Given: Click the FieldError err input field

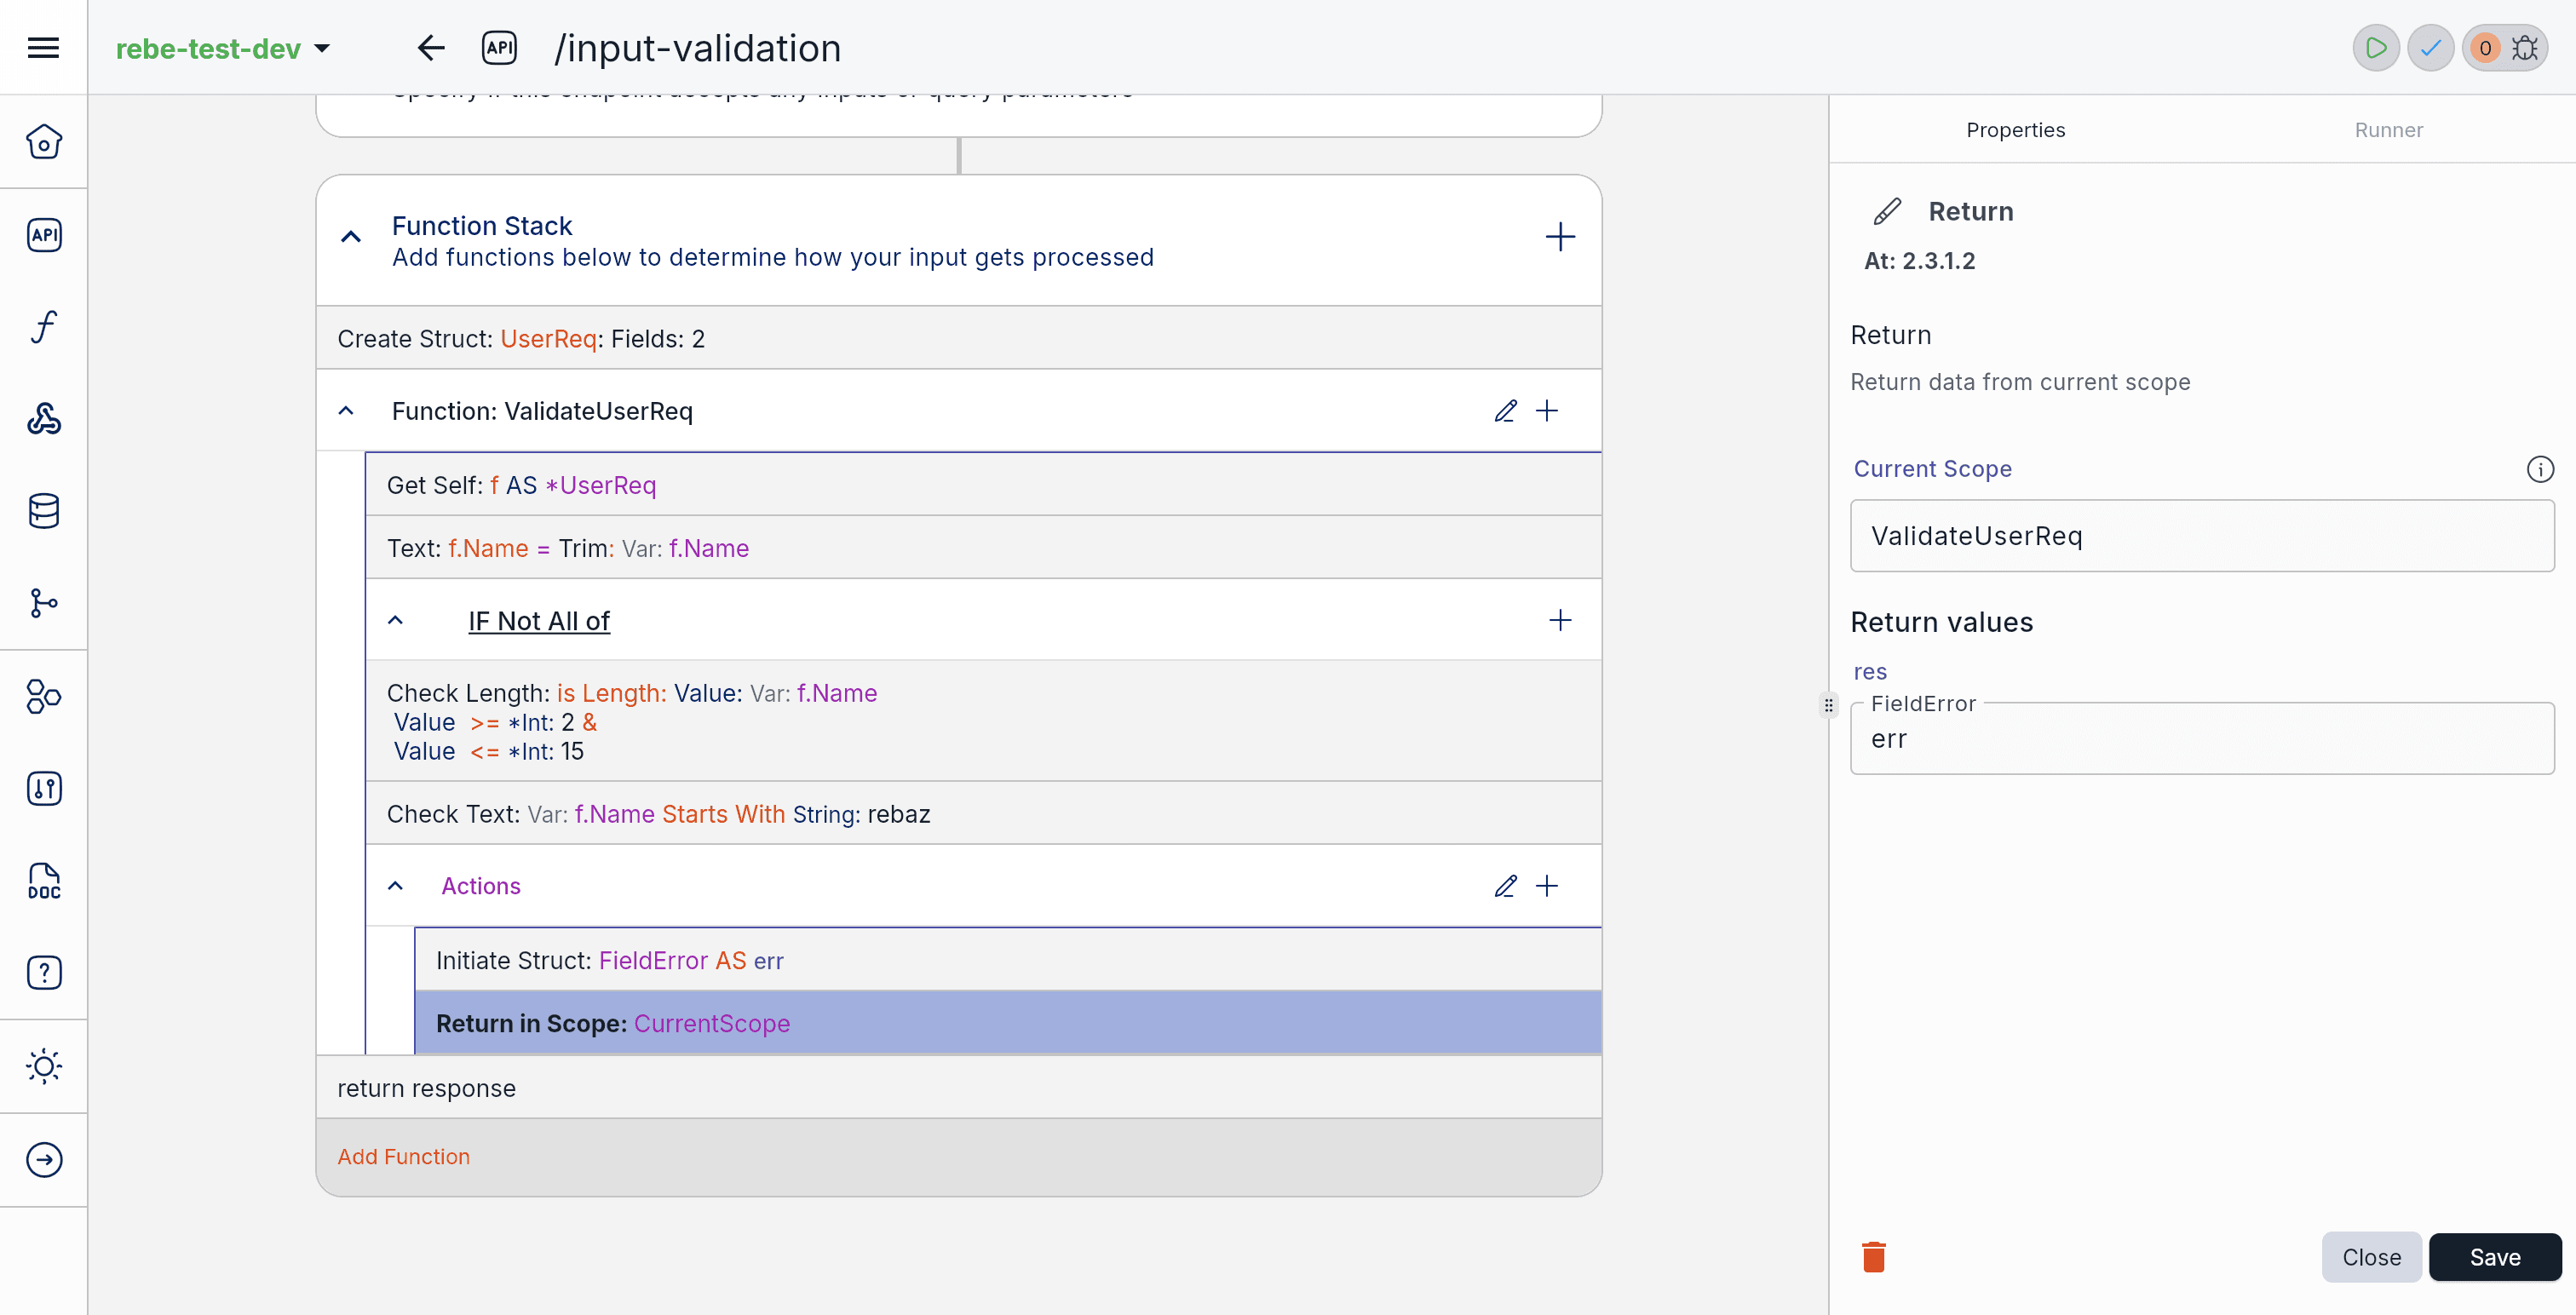Looking at the screenshot, I should (x=2202, y=739).
